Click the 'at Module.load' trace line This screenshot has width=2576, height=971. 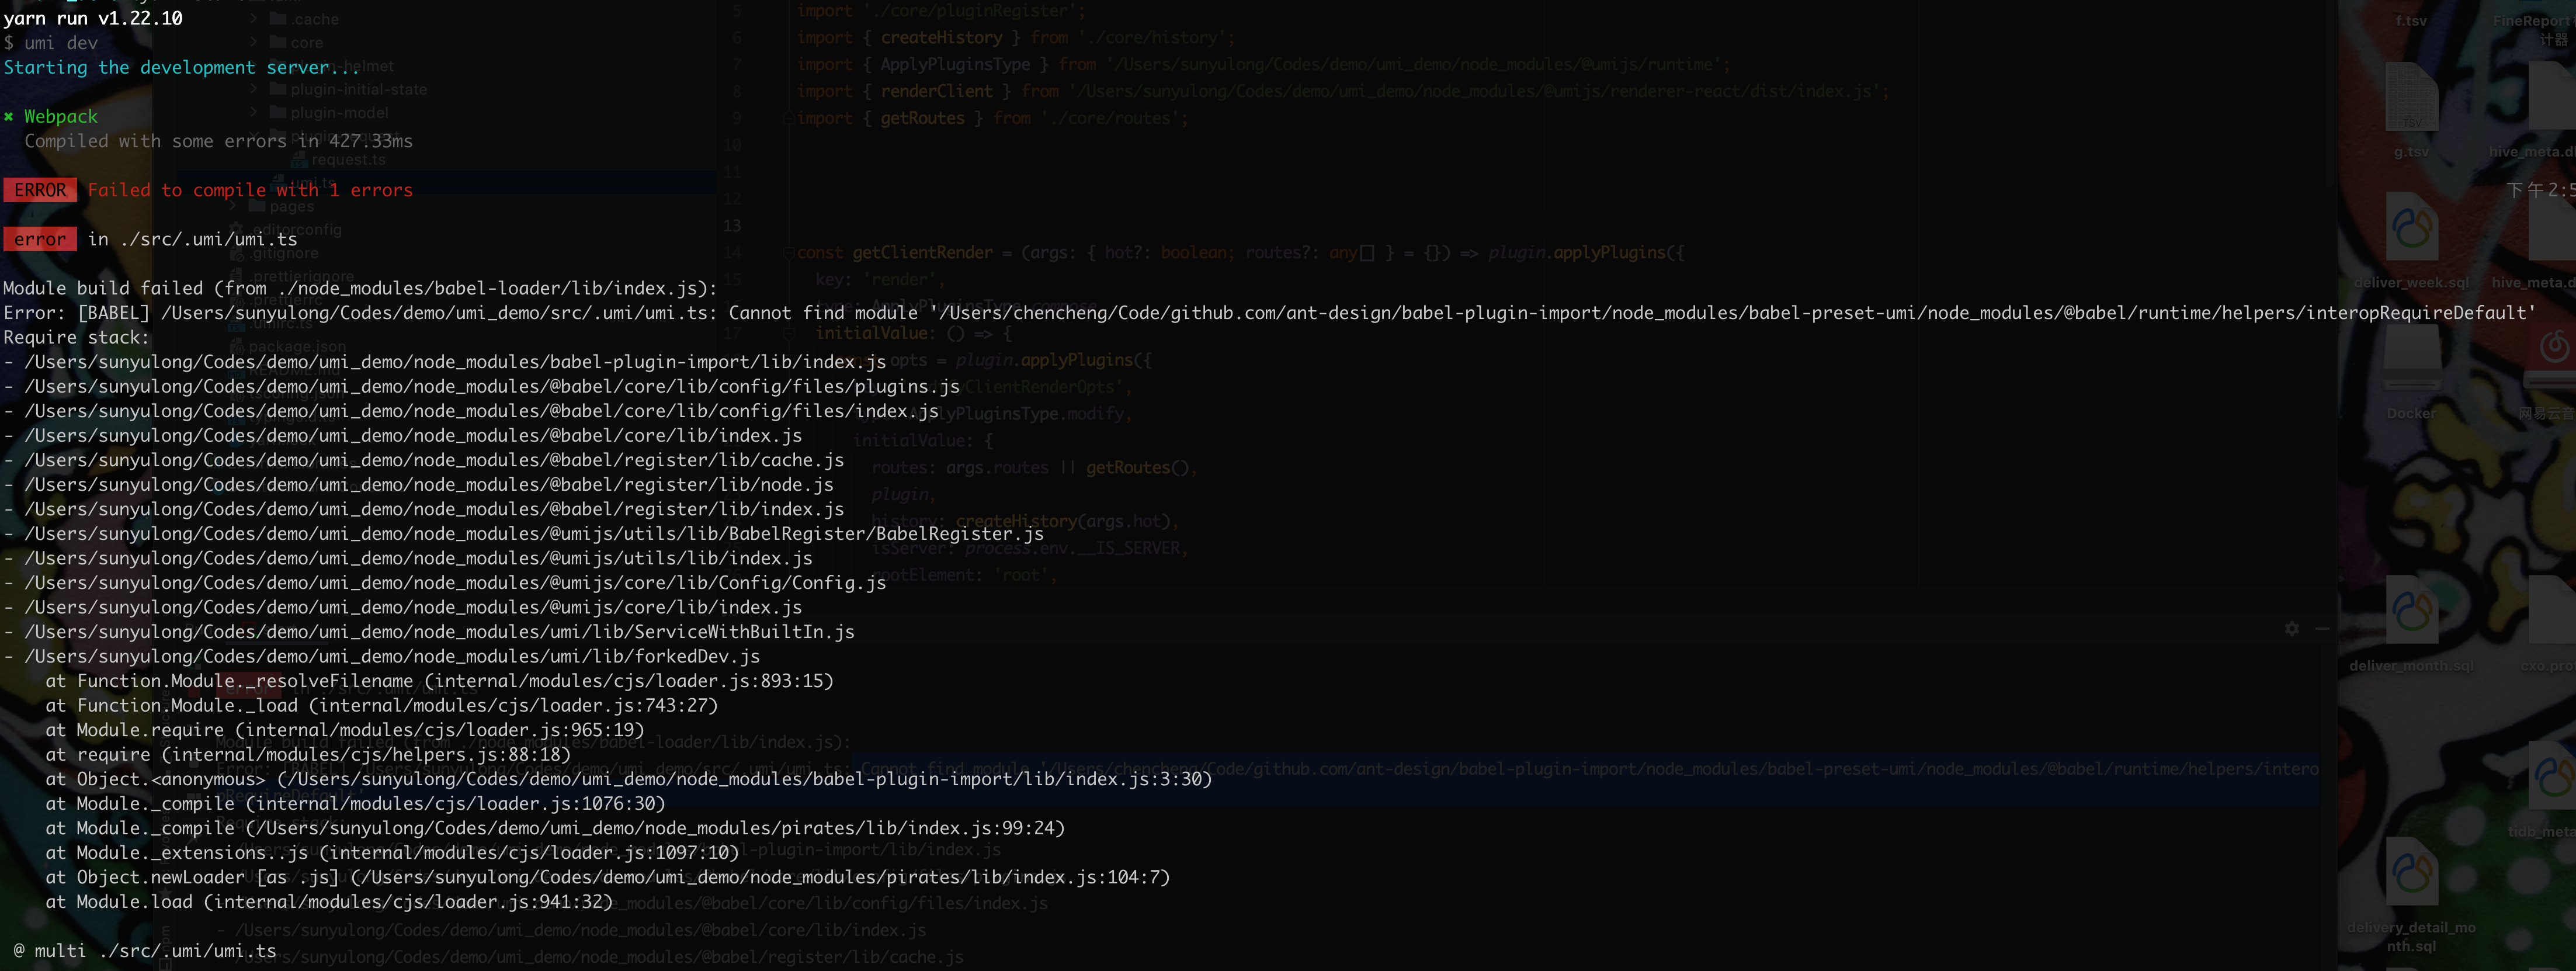[x=329, y=901]
